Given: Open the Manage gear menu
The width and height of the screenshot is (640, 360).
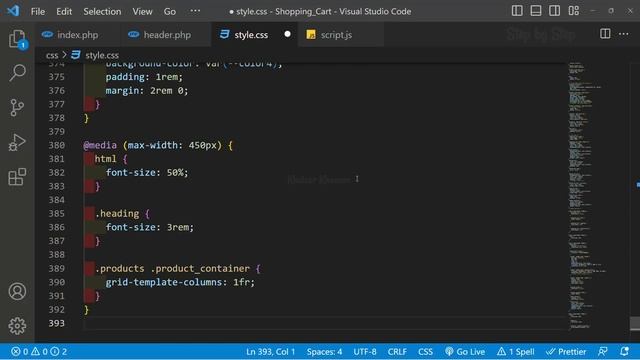Looking at the screenshot, I should pyautogui.click(x=17, y=326).
